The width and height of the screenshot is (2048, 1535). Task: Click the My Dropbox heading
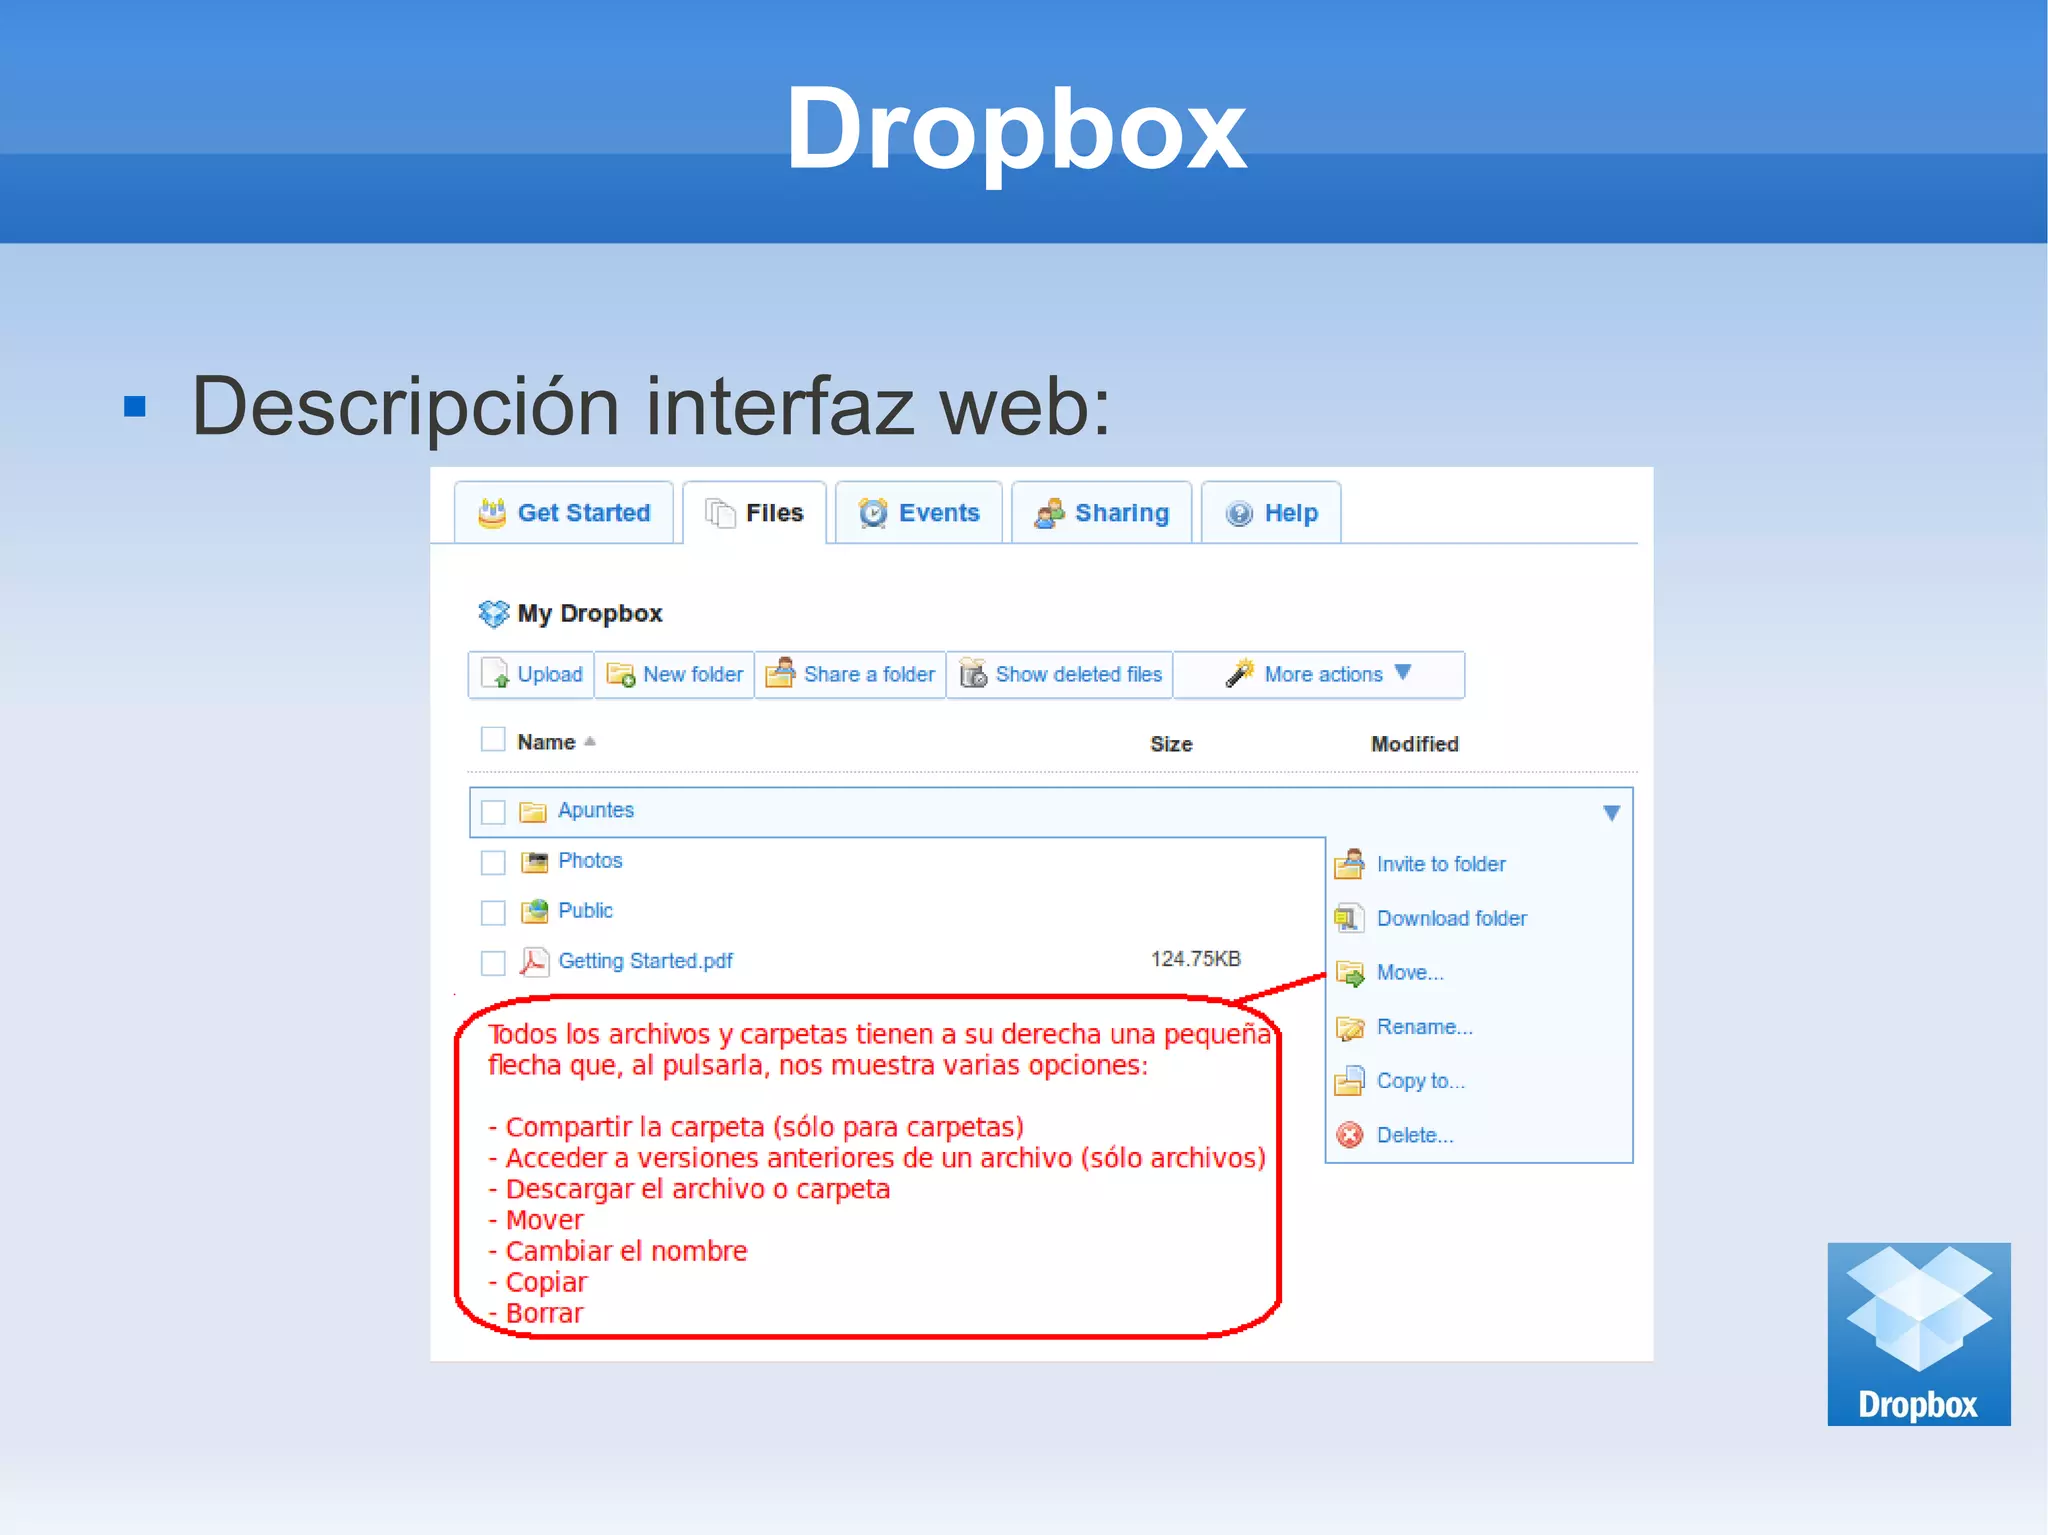pyautogui.click(x=589, y=613)
